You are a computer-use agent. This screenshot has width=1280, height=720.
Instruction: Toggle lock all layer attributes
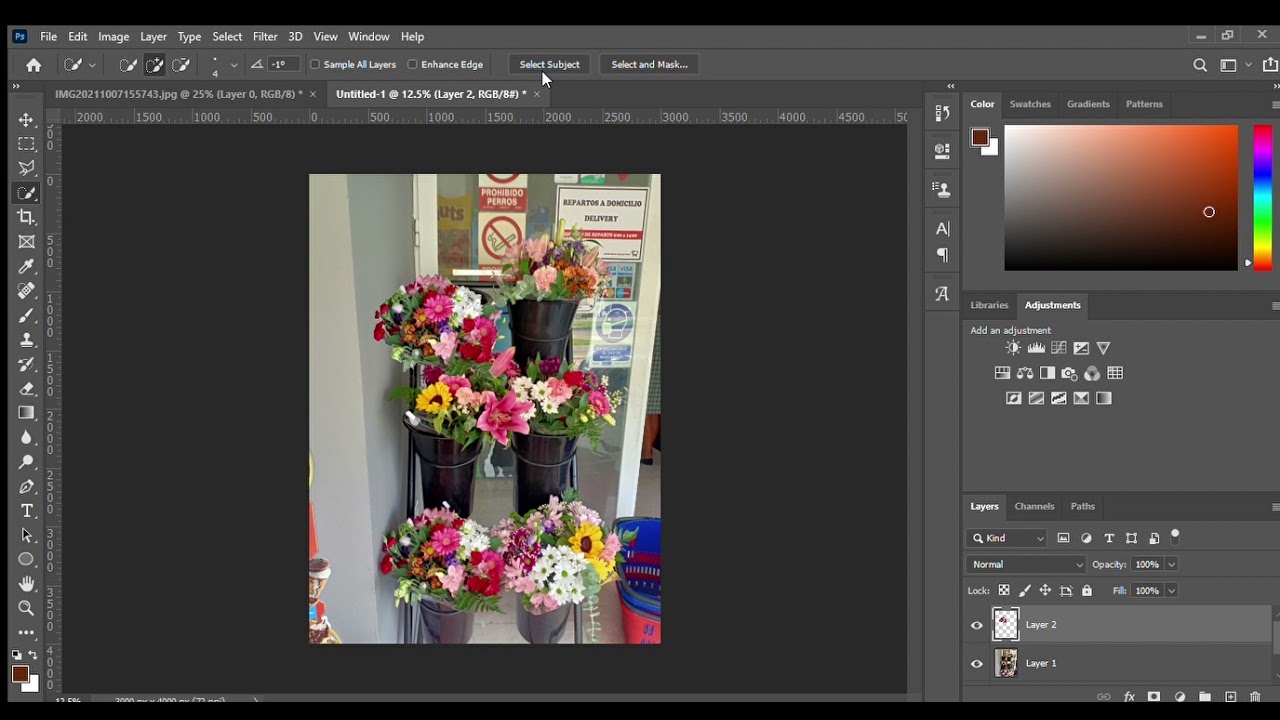pyautogui.click(x=1087, y=591)
